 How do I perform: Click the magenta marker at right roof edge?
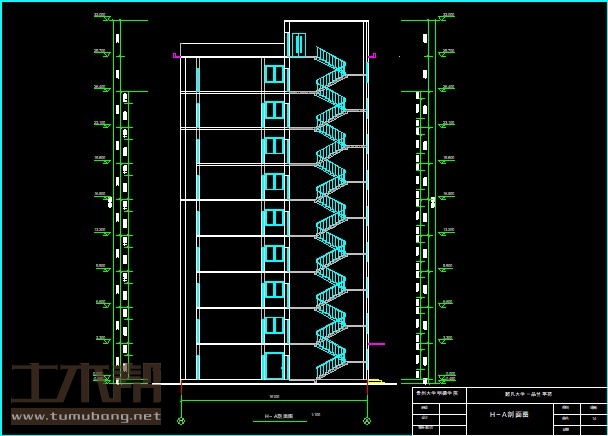tap(373, 57)
